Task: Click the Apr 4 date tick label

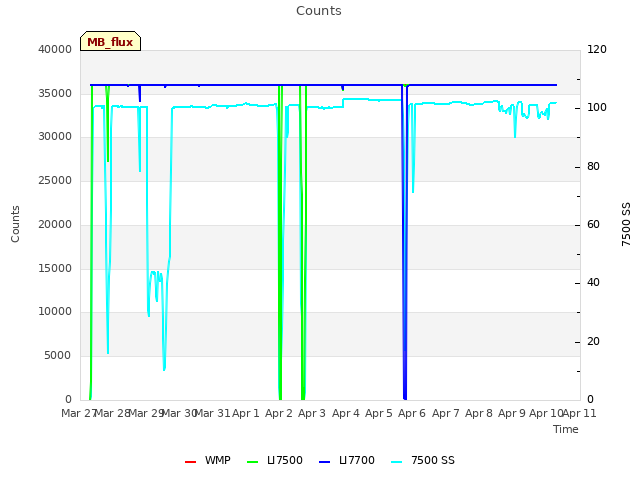Action: [x=346, y=413]
